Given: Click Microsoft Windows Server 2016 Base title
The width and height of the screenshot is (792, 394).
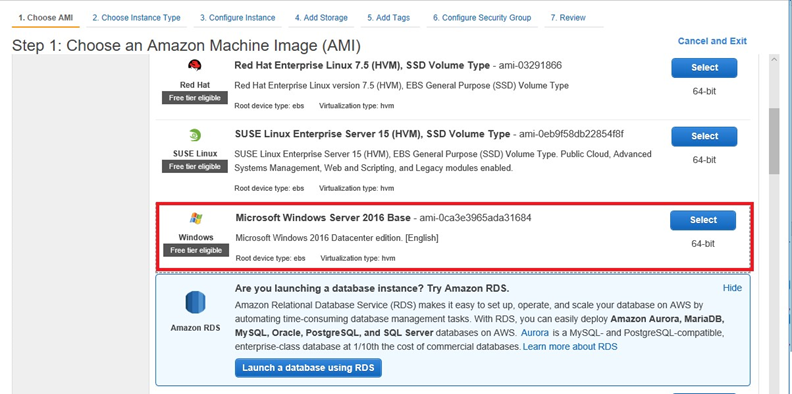Looking at the screenshot, I should (x=323, y=218).
